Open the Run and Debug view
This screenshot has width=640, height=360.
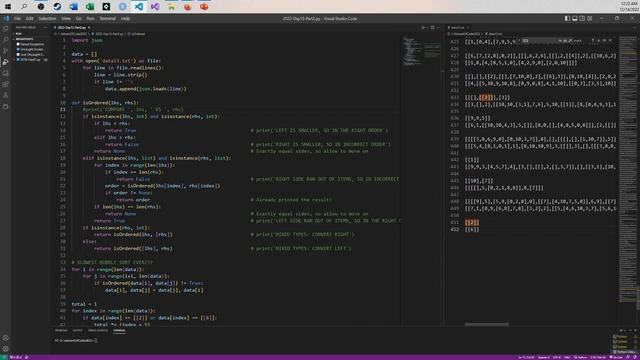[5, 62]
